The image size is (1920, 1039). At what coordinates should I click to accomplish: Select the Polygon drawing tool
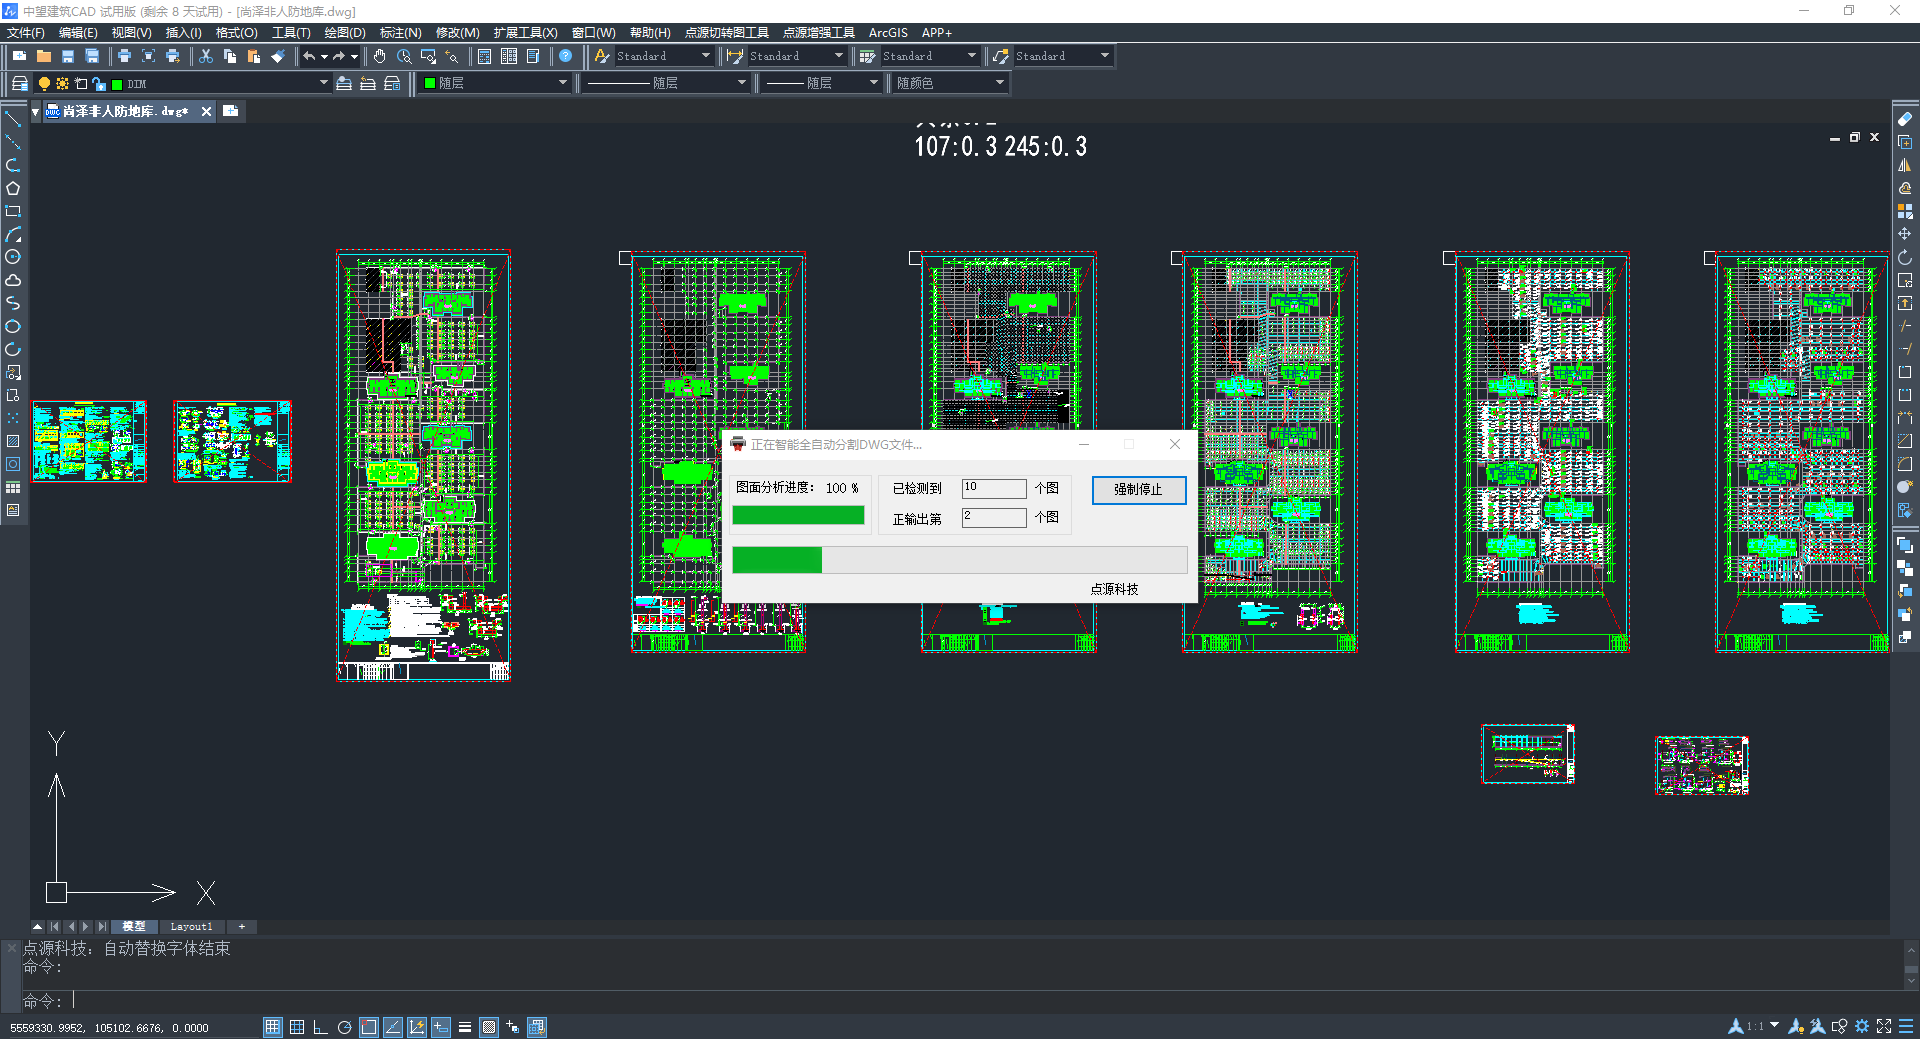(13, 188)
